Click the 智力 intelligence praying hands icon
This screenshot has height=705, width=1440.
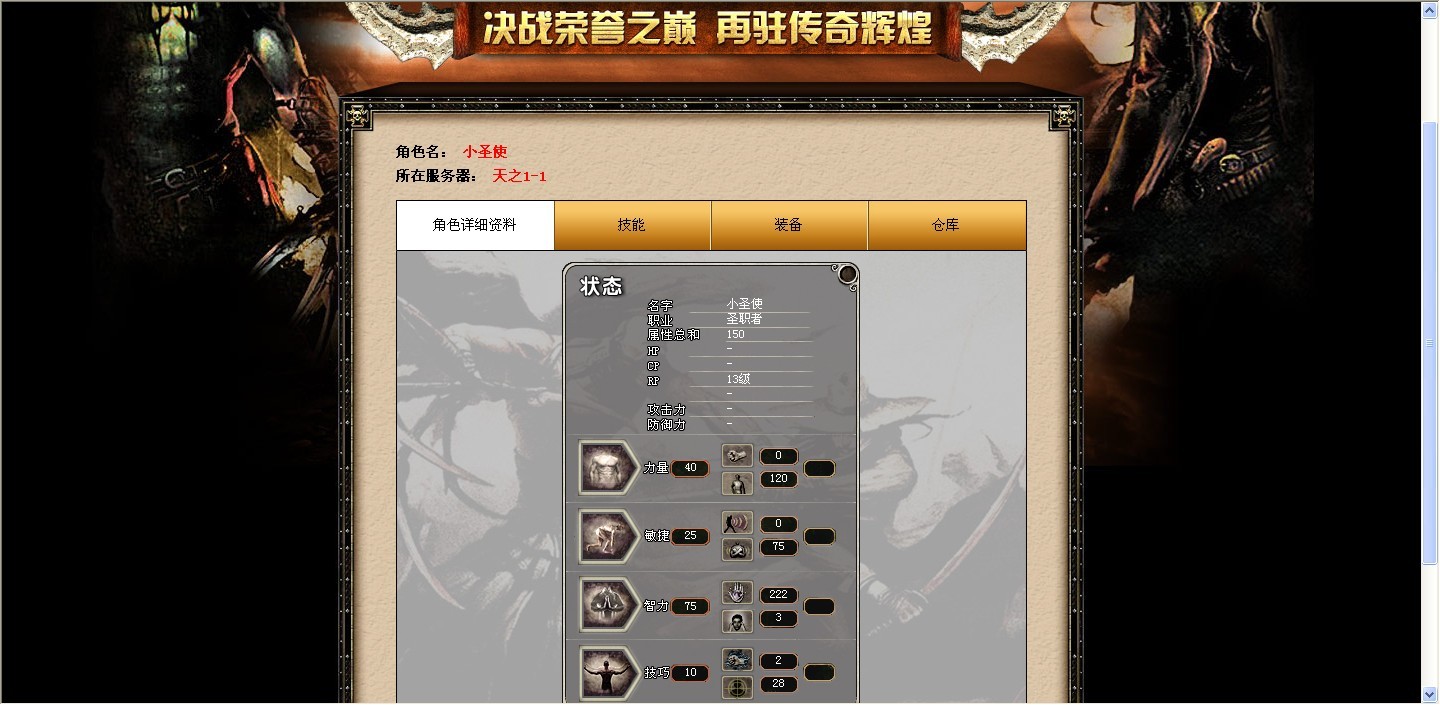point(609,605)
